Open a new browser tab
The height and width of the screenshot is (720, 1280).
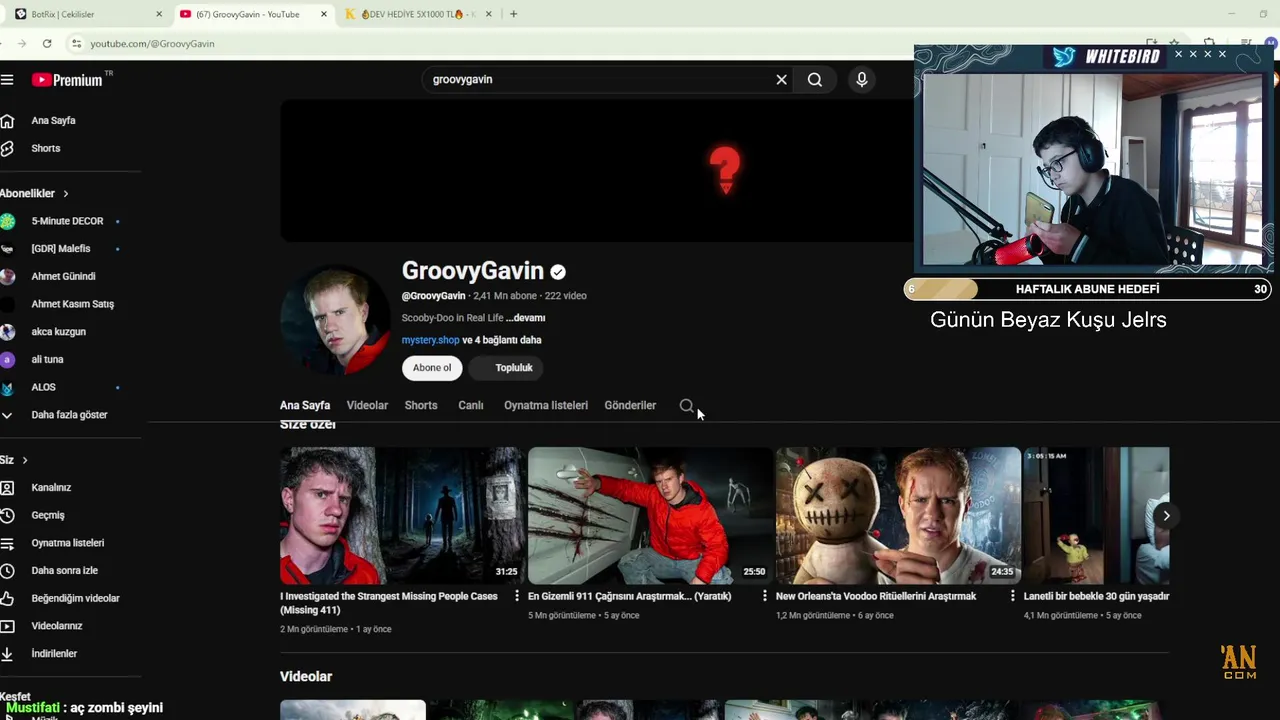pyautogui.click(x=514, y=14)
